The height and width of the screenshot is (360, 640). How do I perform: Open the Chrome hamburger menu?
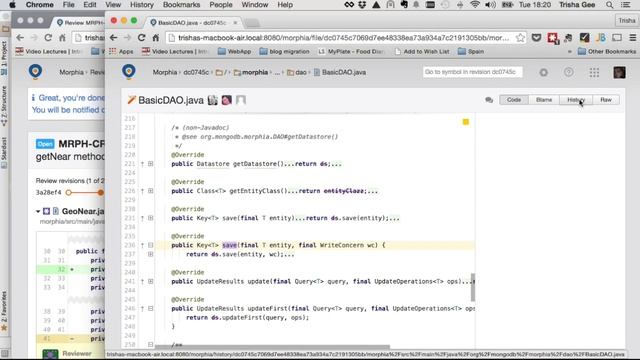(x=633, y=38)
